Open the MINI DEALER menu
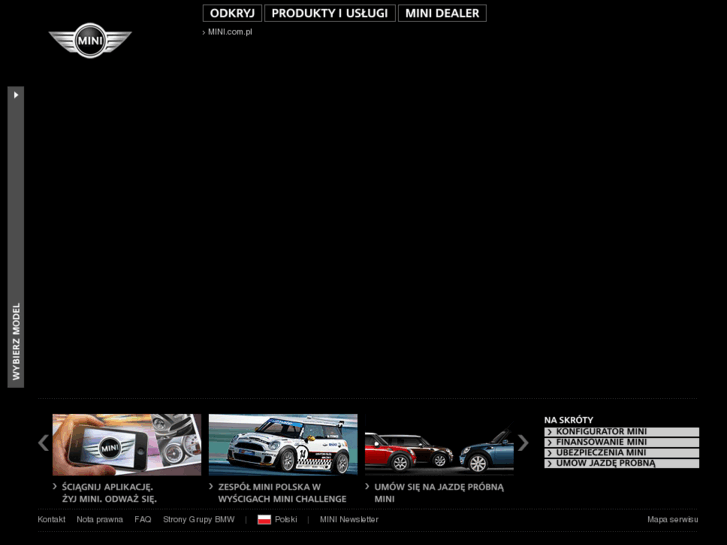 pos(442,13)
